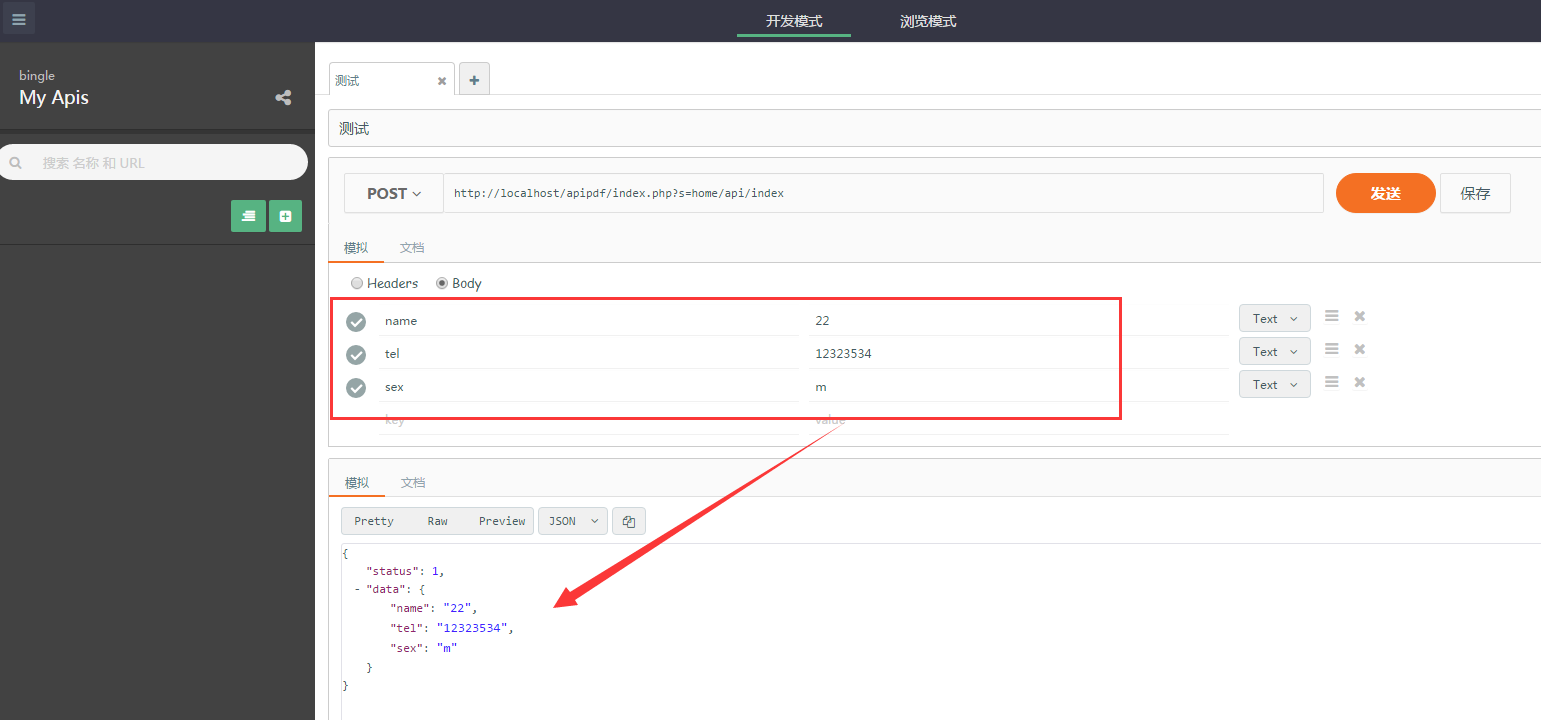Click the 保存 button
The height and width of the screenshot is (720, 1541).
1475,194
